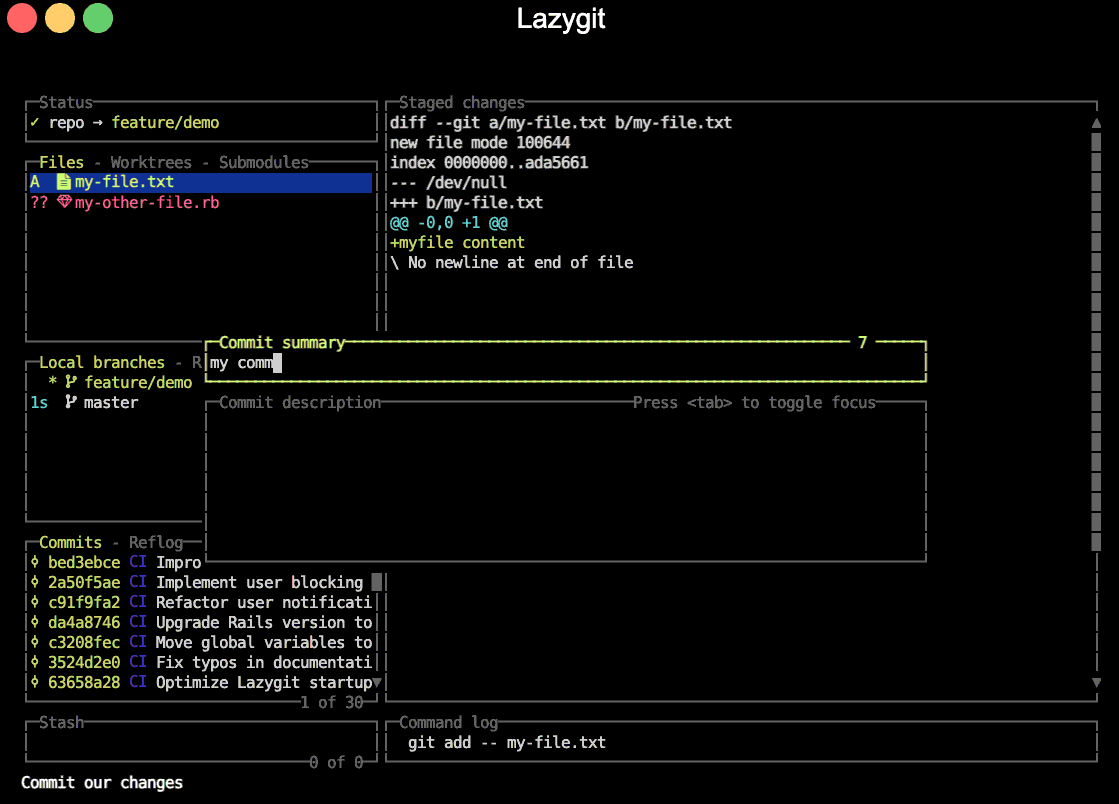Select the staged my-file.txt row
Image resolution: width=1119 pixels, height=804 pixels.
point(201,182)
